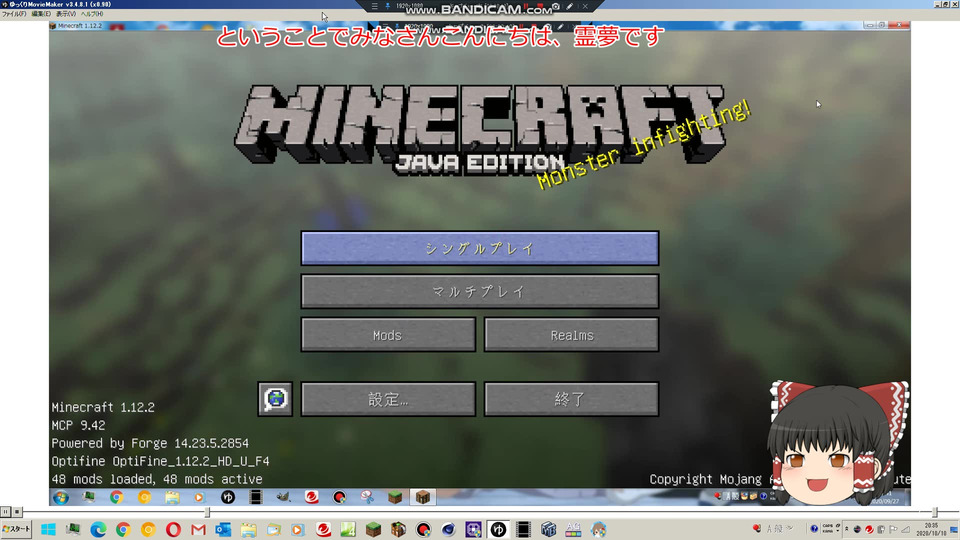This screenshot has width=960, height=540.
Task: Open the Mods list button
Action: [x=388, y=335]
